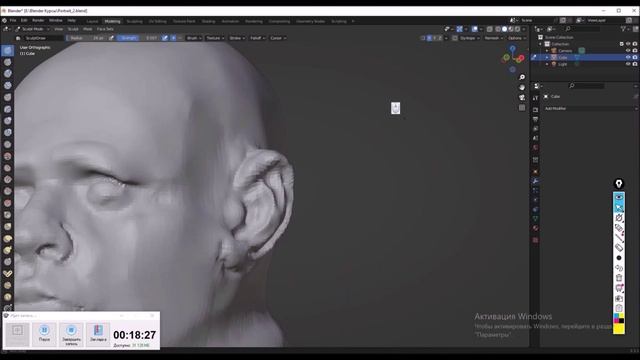Screen dimensions: 640x360
Task: Disable Light in renders camera icon
Action: coord(635,64)
